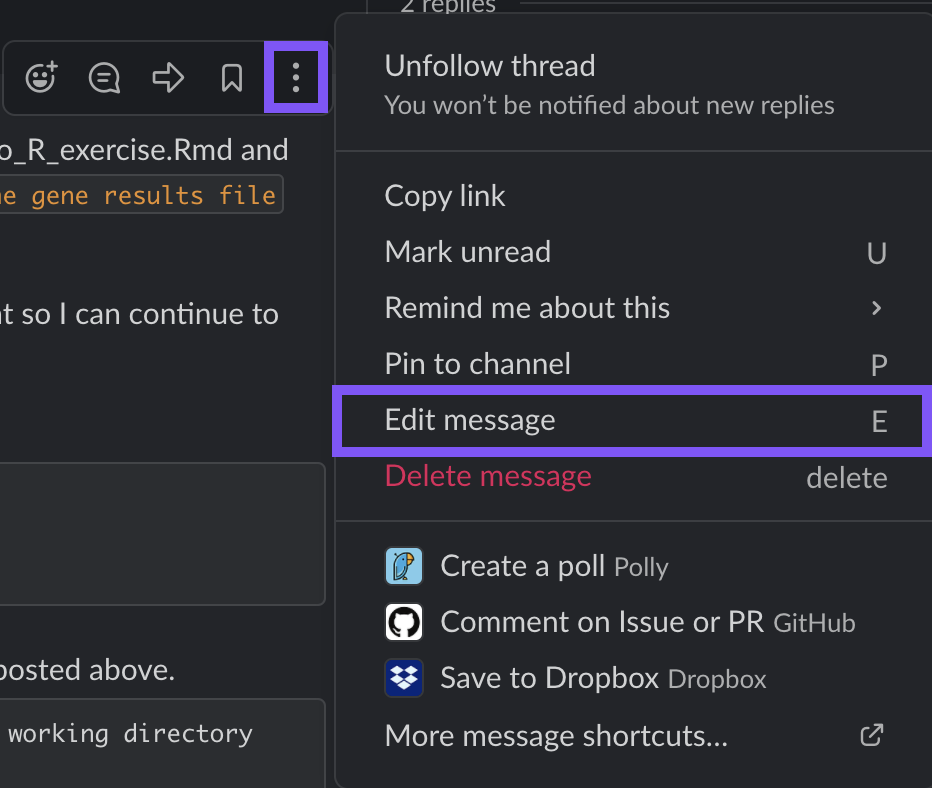Select Save to Dropbox shortcut

point(549,679)
